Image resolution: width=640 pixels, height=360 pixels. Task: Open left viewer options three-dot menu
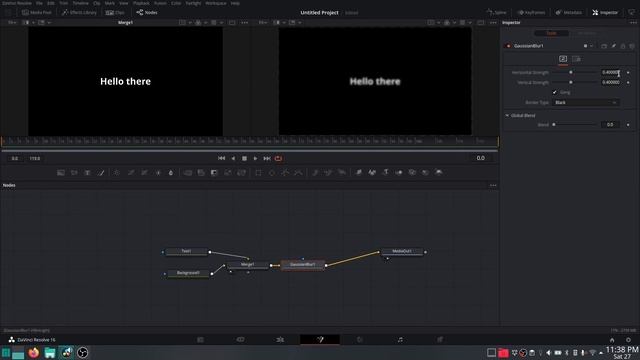coord(244,22)
